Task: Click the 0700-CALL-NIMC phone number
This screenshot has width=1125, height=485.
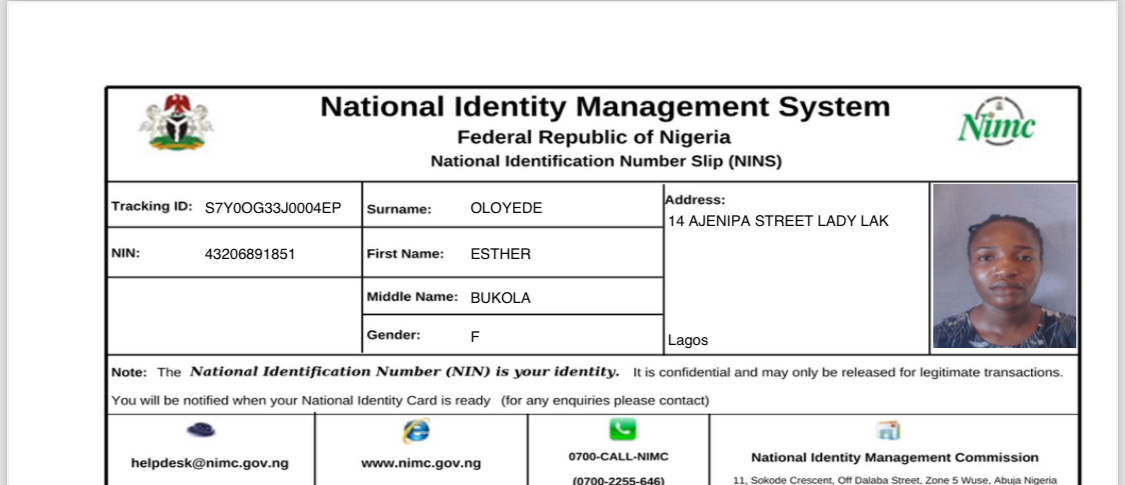Action: 618,456
